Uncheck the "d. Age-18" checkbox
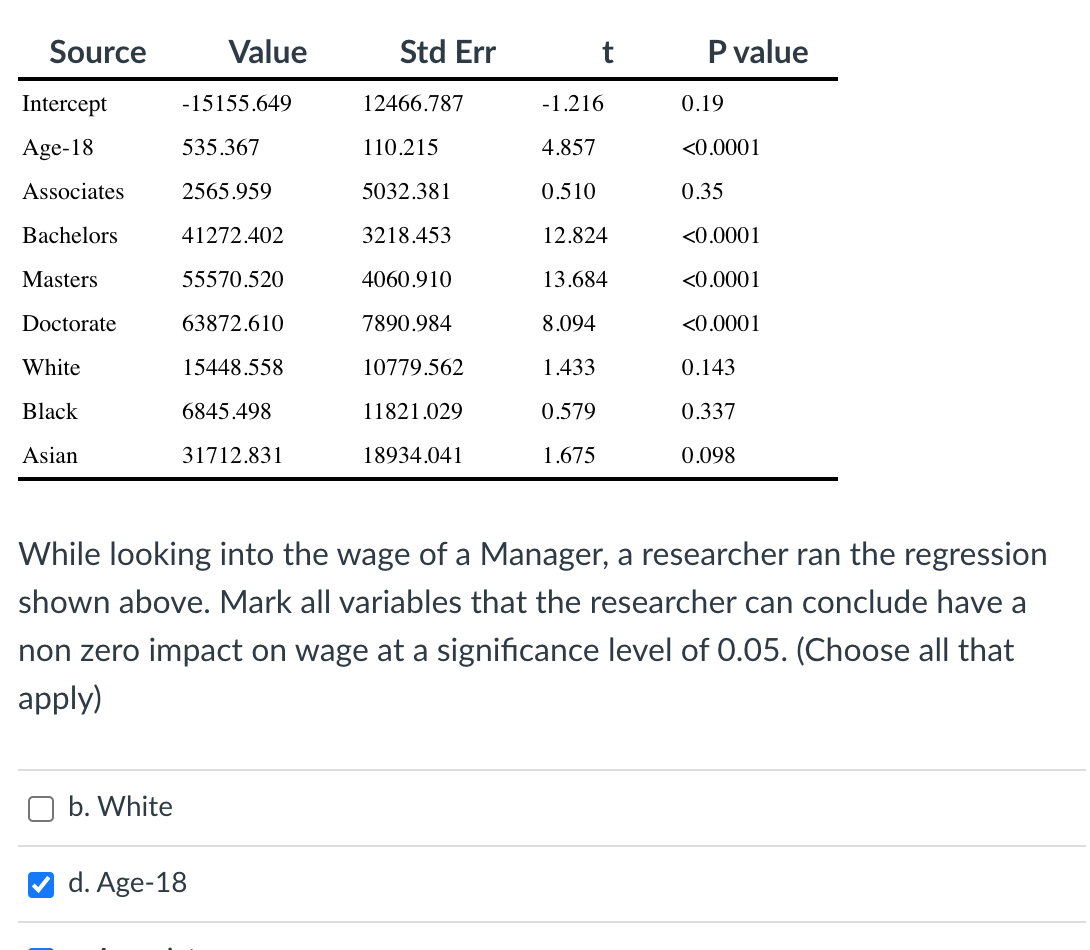 point(41,885)
